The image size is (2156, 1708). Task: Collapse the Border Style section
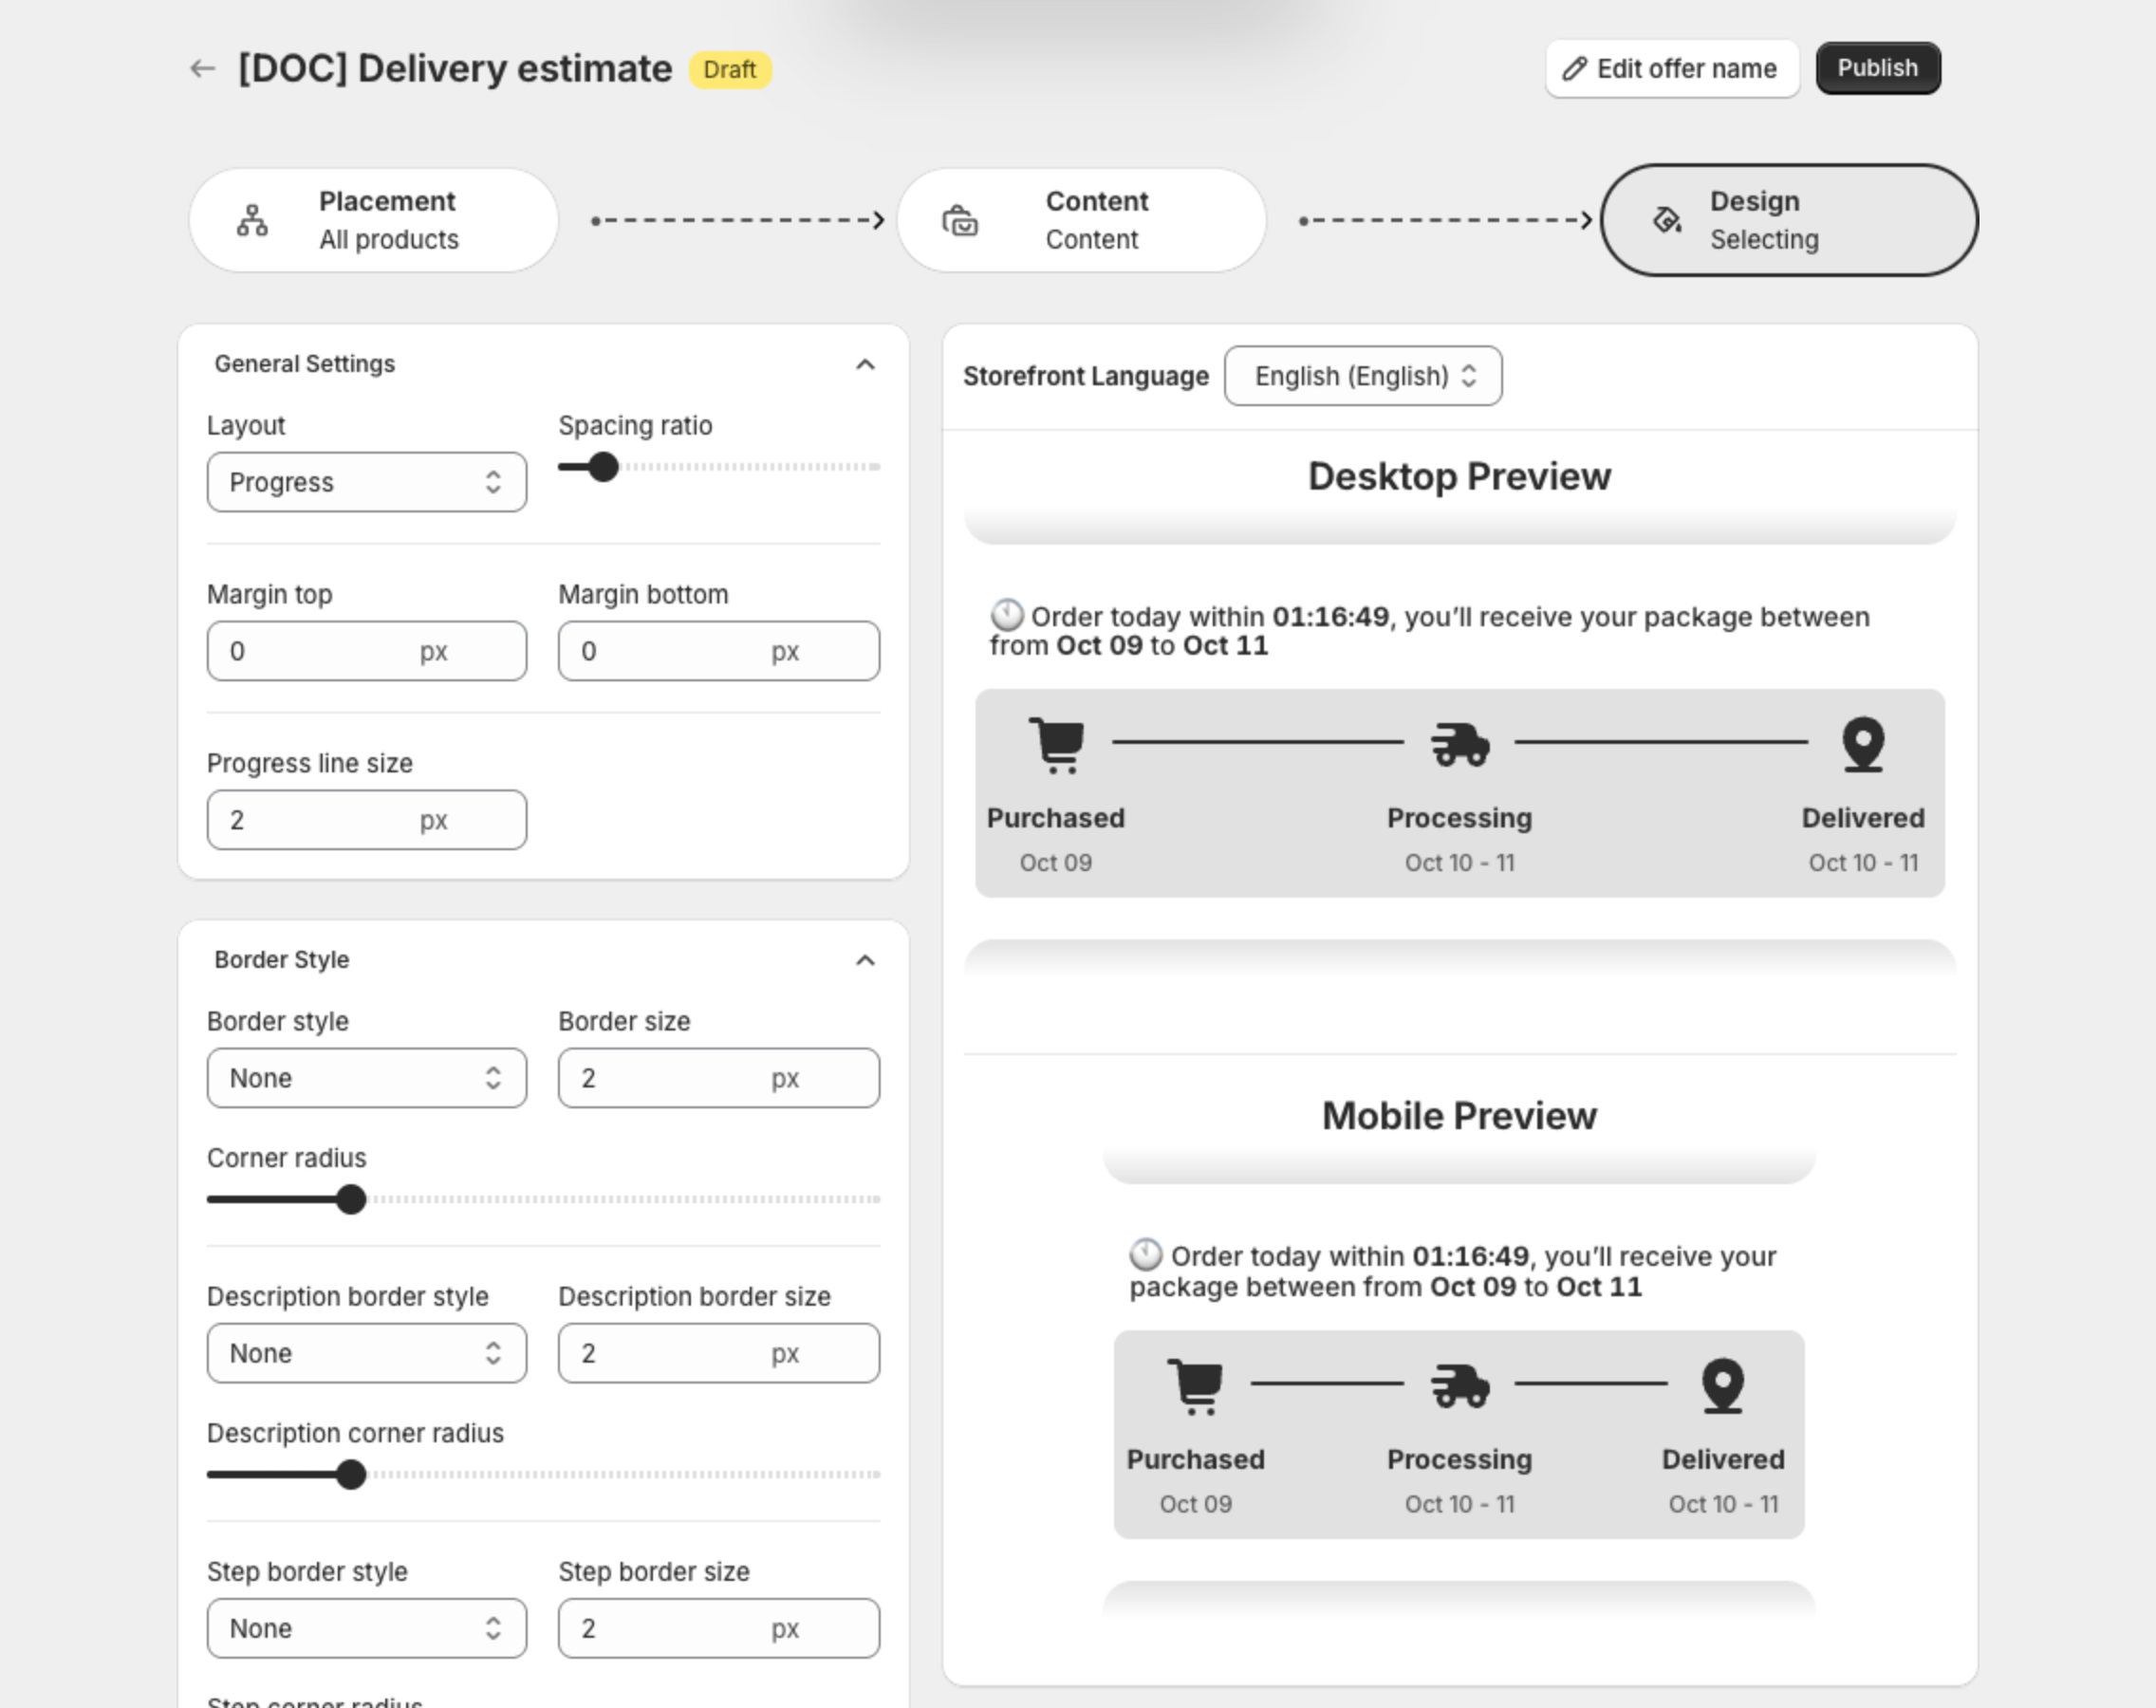866,961
